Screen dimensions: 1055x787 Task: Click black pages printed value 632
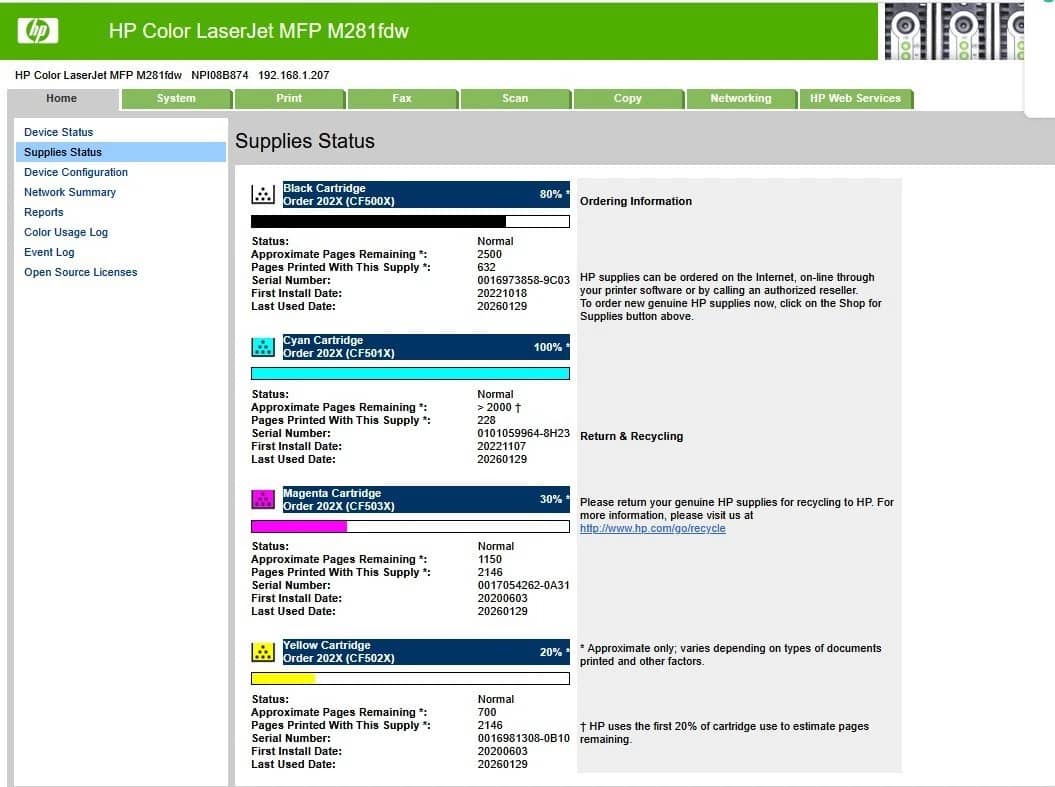pos(486,267)
